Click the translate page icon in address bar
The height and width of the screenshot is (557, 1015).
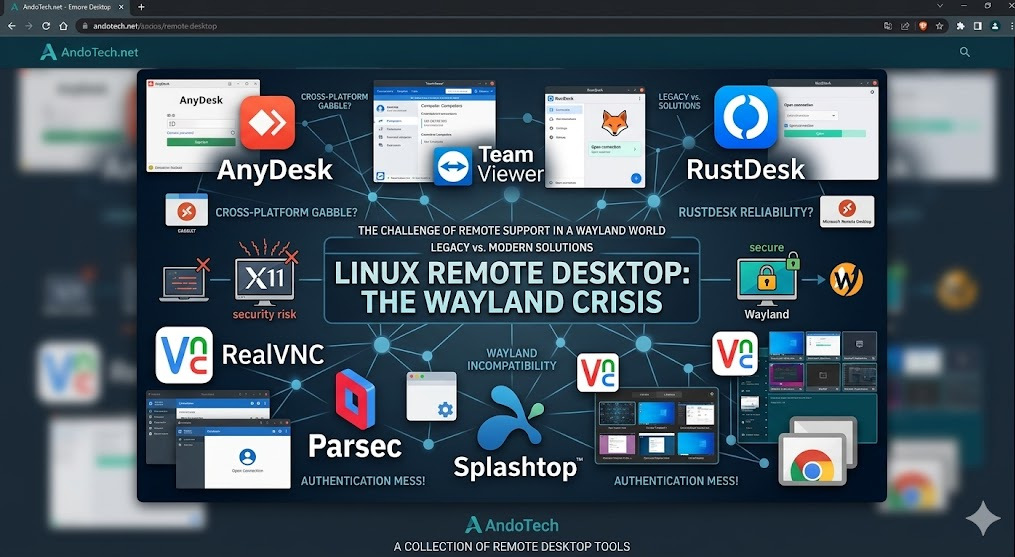(x=887, y=26)
